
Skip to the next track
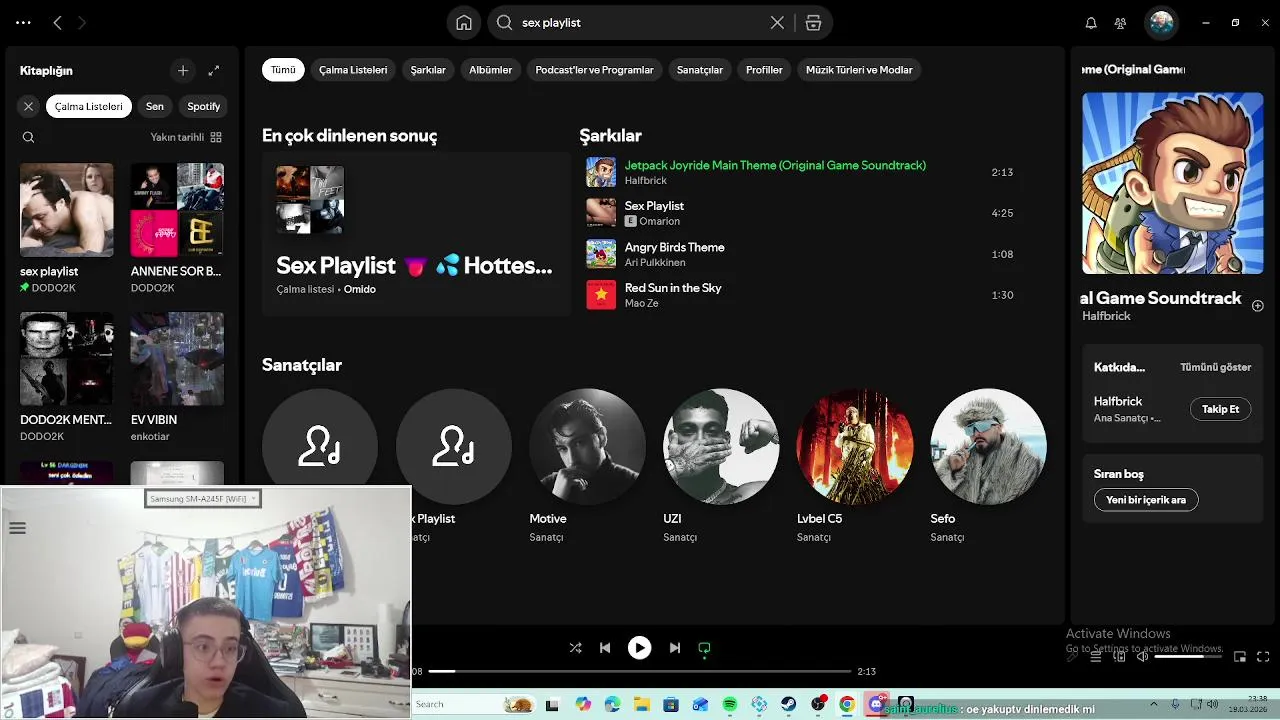point(674,648)
